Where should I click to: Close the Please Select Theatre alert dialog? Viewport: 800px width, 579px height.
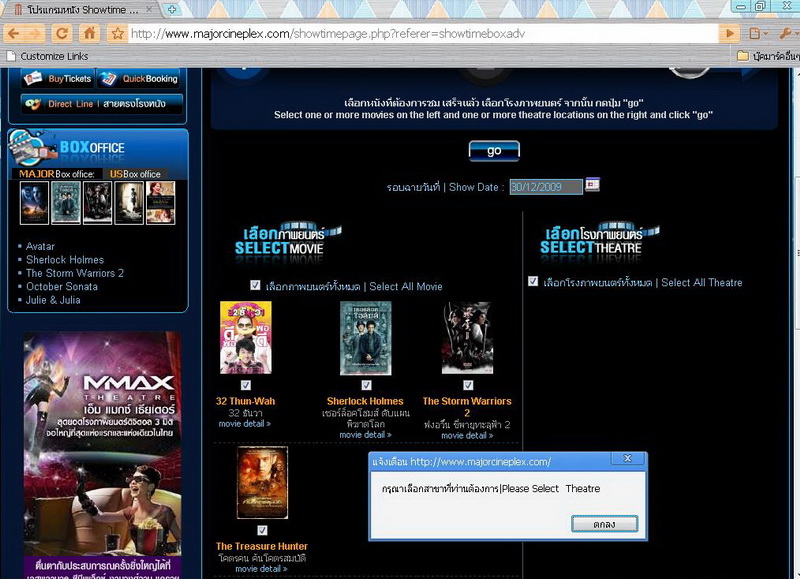pyautogui.click(x=628, y=459)
